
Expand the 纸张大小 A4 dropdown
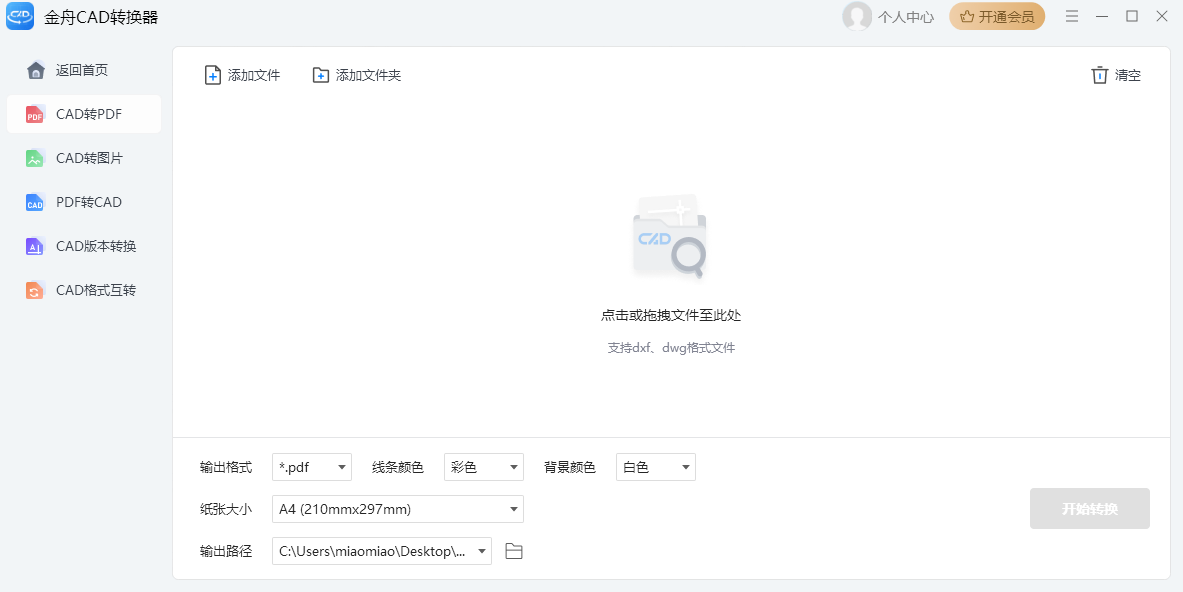click(398, 509)
